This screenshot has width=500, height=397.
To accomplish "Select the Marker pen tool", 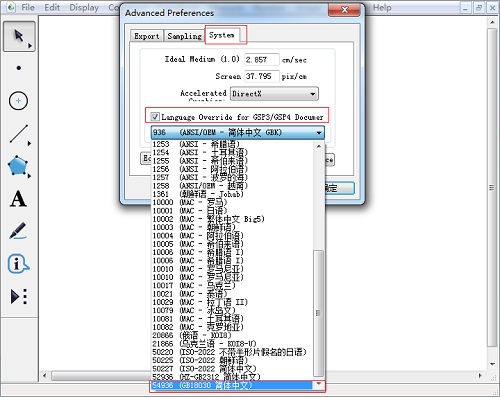I will point(18,231).
